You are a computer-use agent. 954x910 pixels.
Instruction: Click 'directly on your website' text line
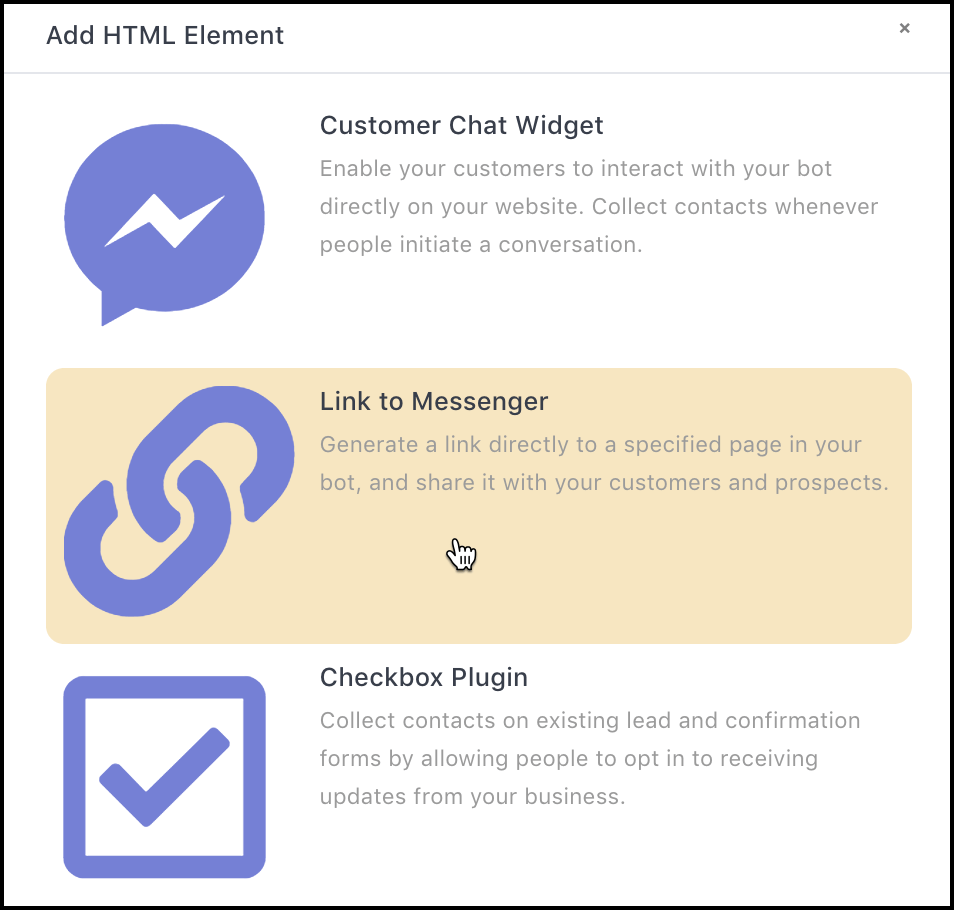[x=599, y=207]
